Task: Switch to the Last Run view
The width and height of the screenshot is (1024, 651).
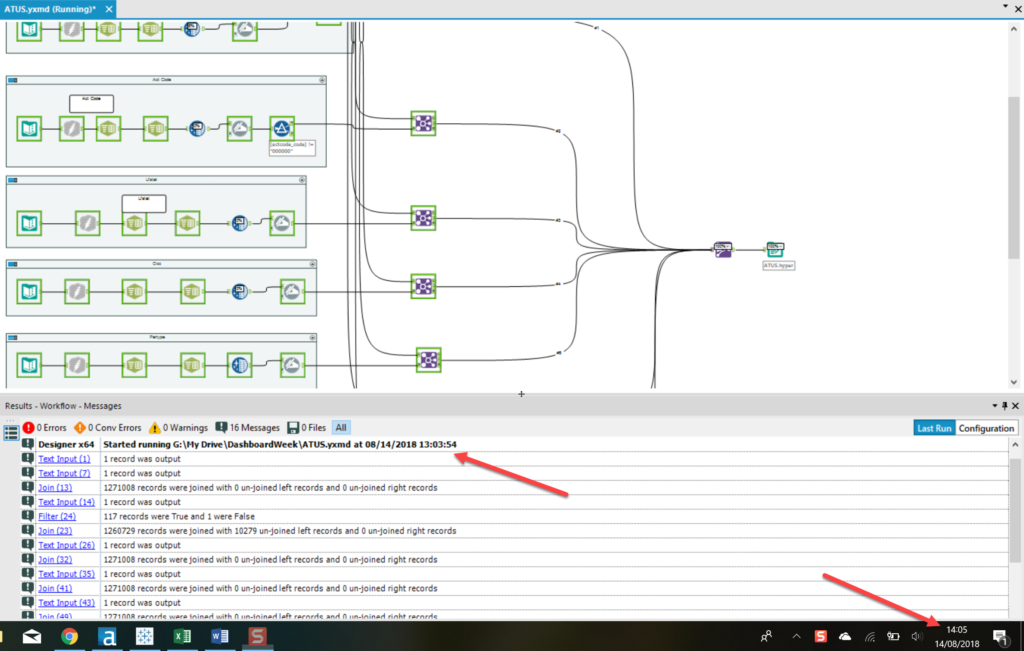Action: click(934, 428)
